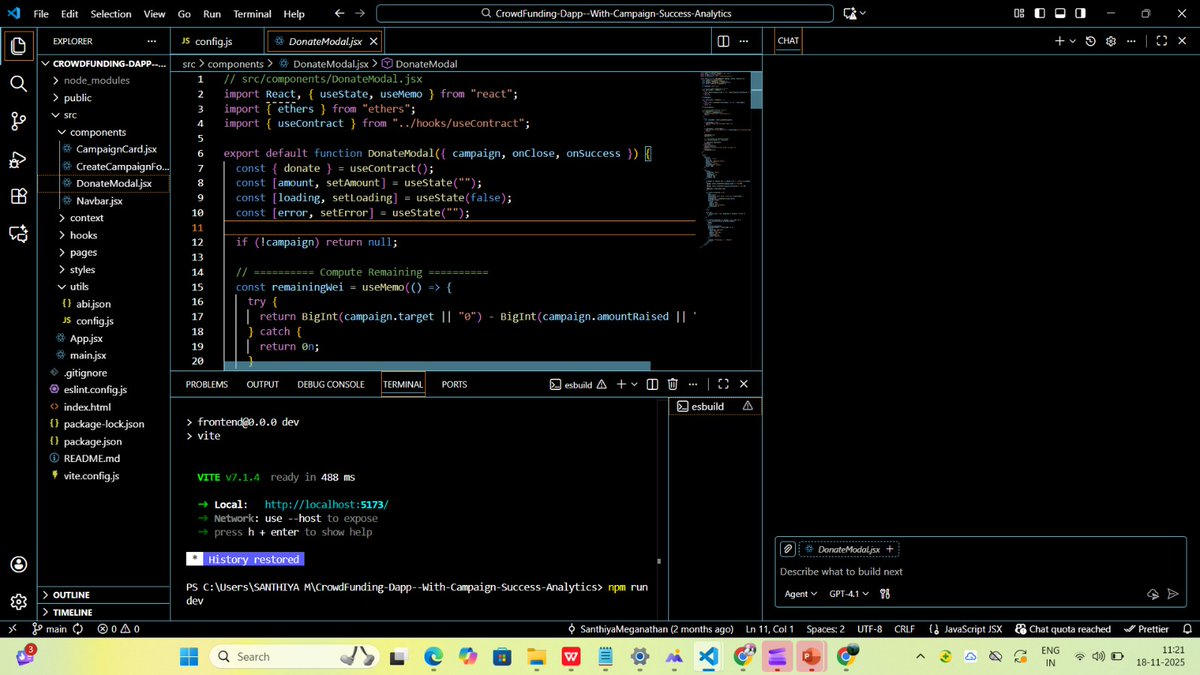Click the Explorer panel ellipsis menu

click(x=151, y=41)
